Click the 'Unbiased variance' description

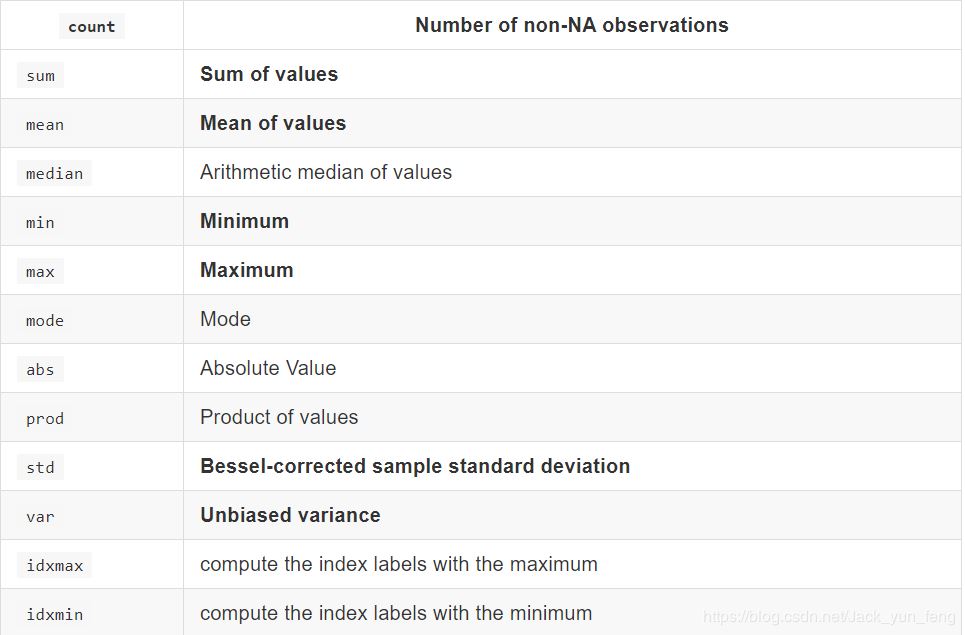pyautogui.click(x=290, y=515)
